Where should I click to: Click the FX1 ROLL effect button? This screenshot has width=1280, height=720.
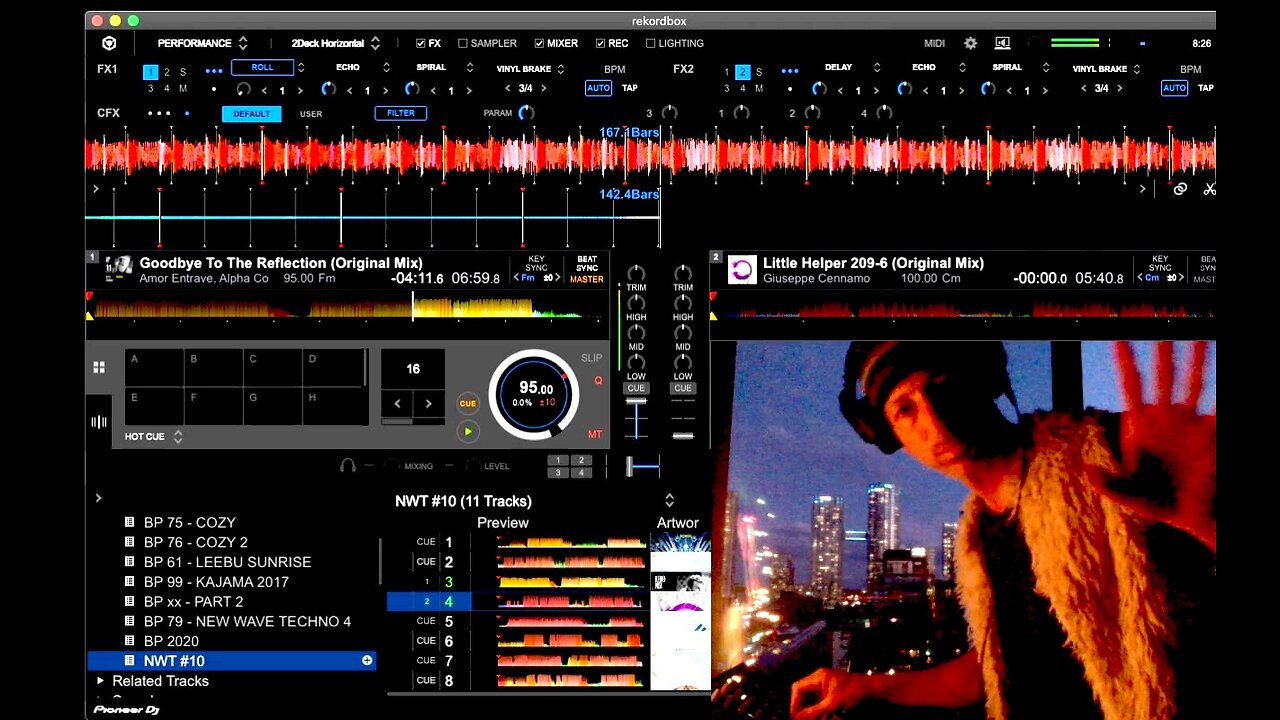pos(262,67)
